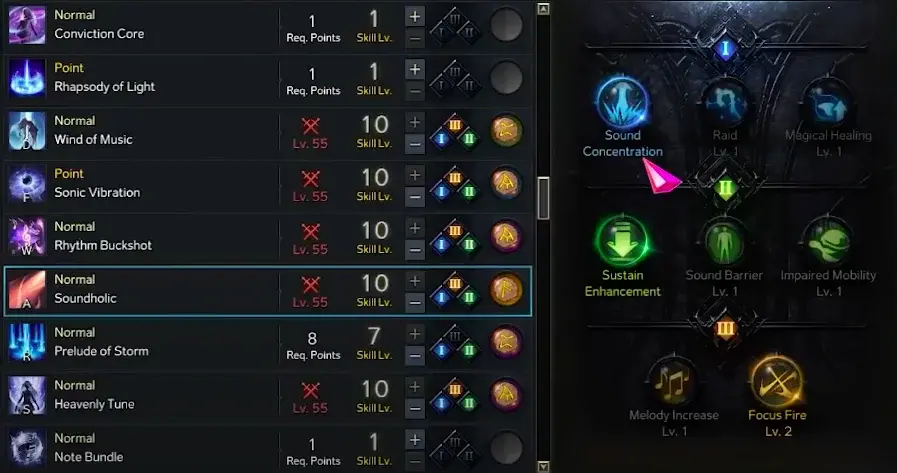Image resolution: width=897 pixels, height=473 pixels.
Task: Choose the Impaired Mobility tripod icon
Action: tap(828, 242)
